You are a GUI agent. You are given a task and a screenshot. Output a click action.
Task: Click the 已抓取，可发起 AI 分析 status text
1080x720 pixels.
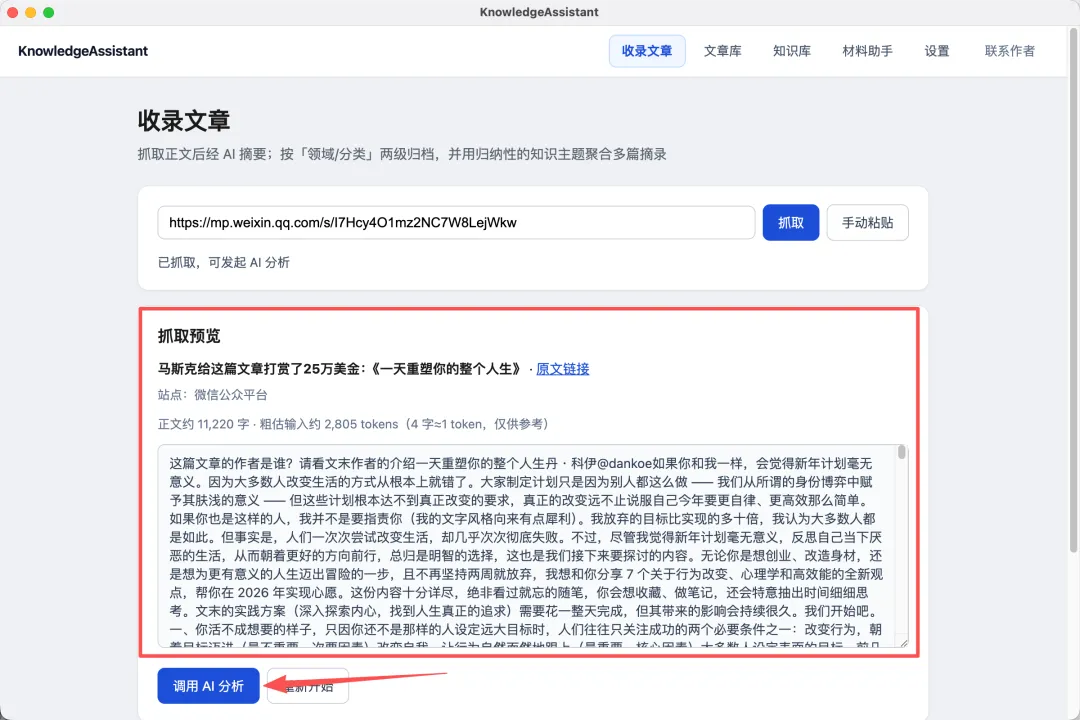click(x=224, y=263)
